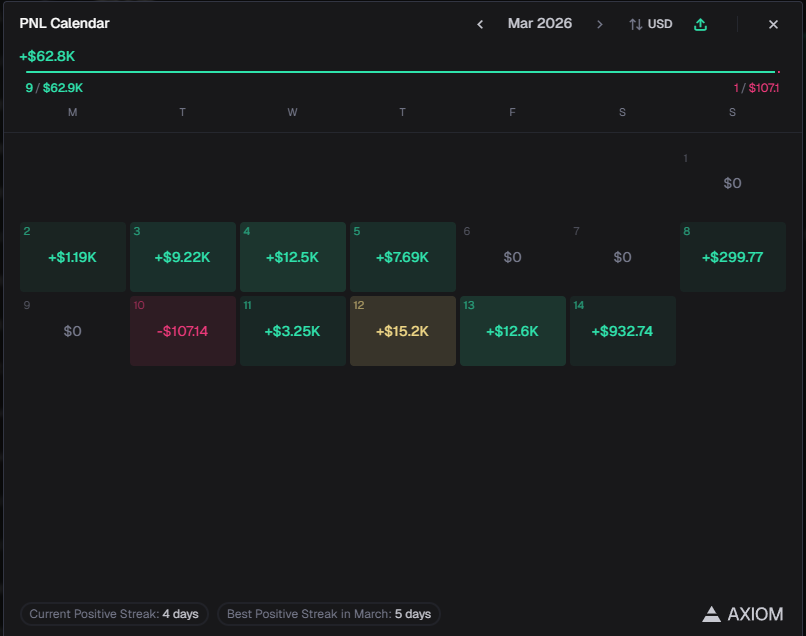The height and width of the screenshot is (636, 806).
Task: Toggle USD currency display
Action: [650, 24]
